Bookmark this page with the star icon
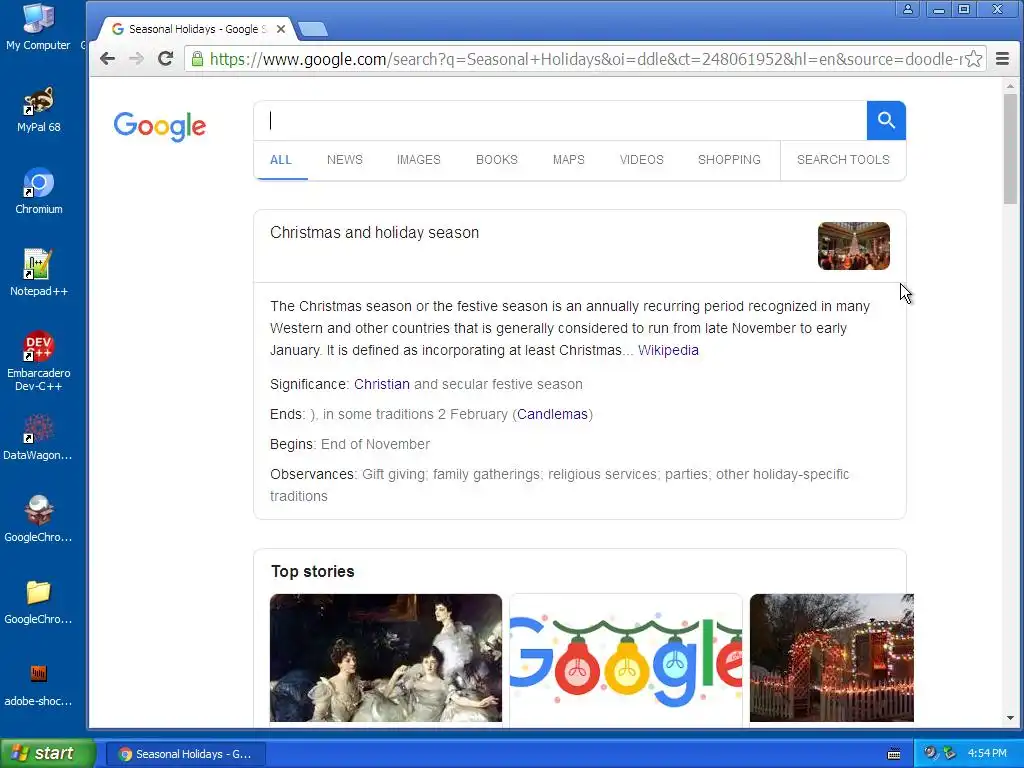This screenshot has height=768, width=1024. (x=973, y=59)
